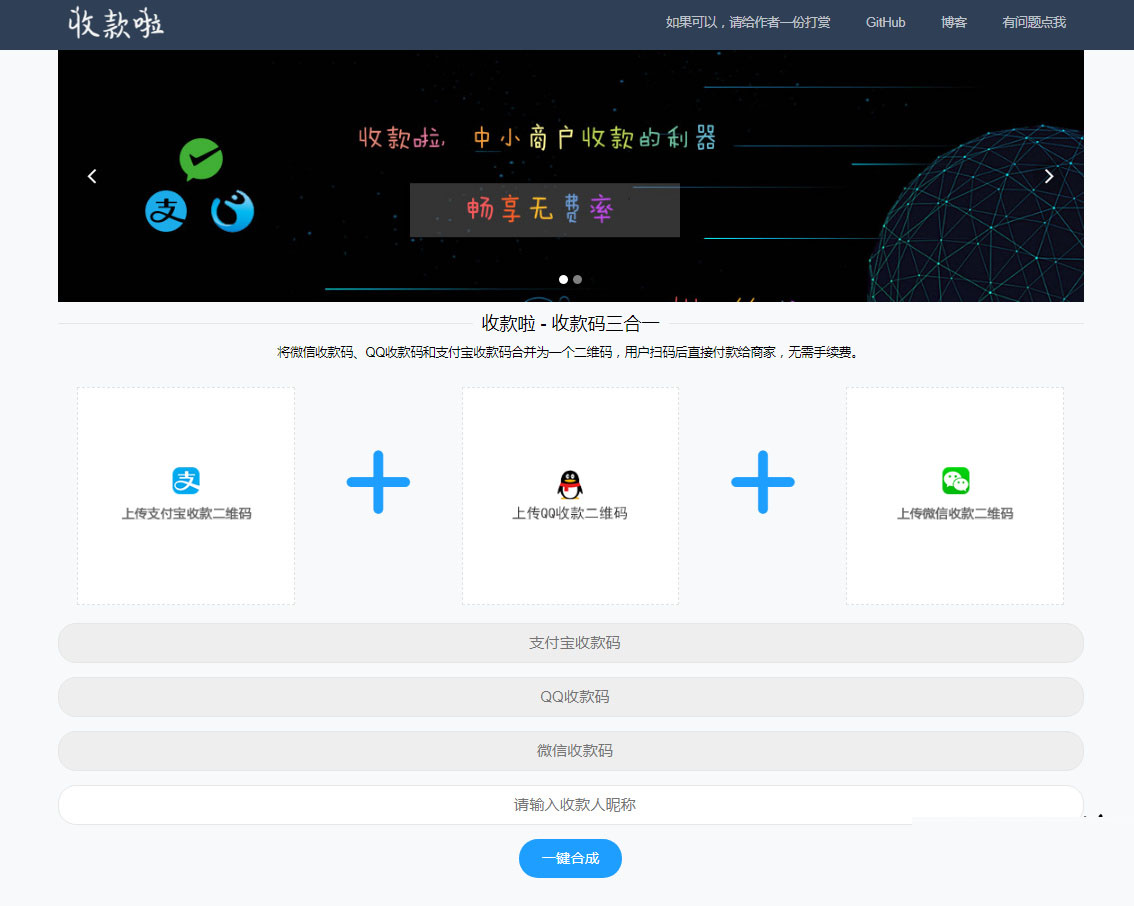Screen dimensions: 1134x906
Task: Open the 有问题点我 nav link
Action: [x=1034, y=22]
